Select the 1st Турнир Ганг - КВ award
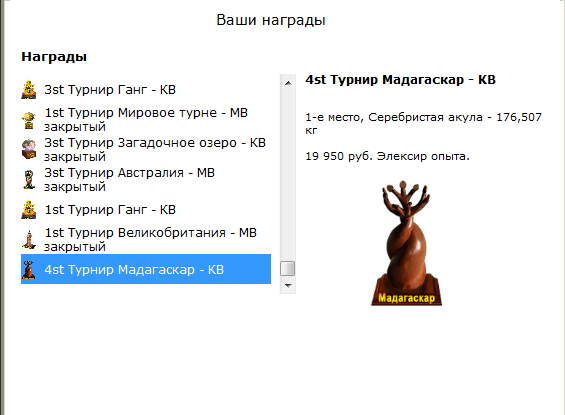 (146, 210)
